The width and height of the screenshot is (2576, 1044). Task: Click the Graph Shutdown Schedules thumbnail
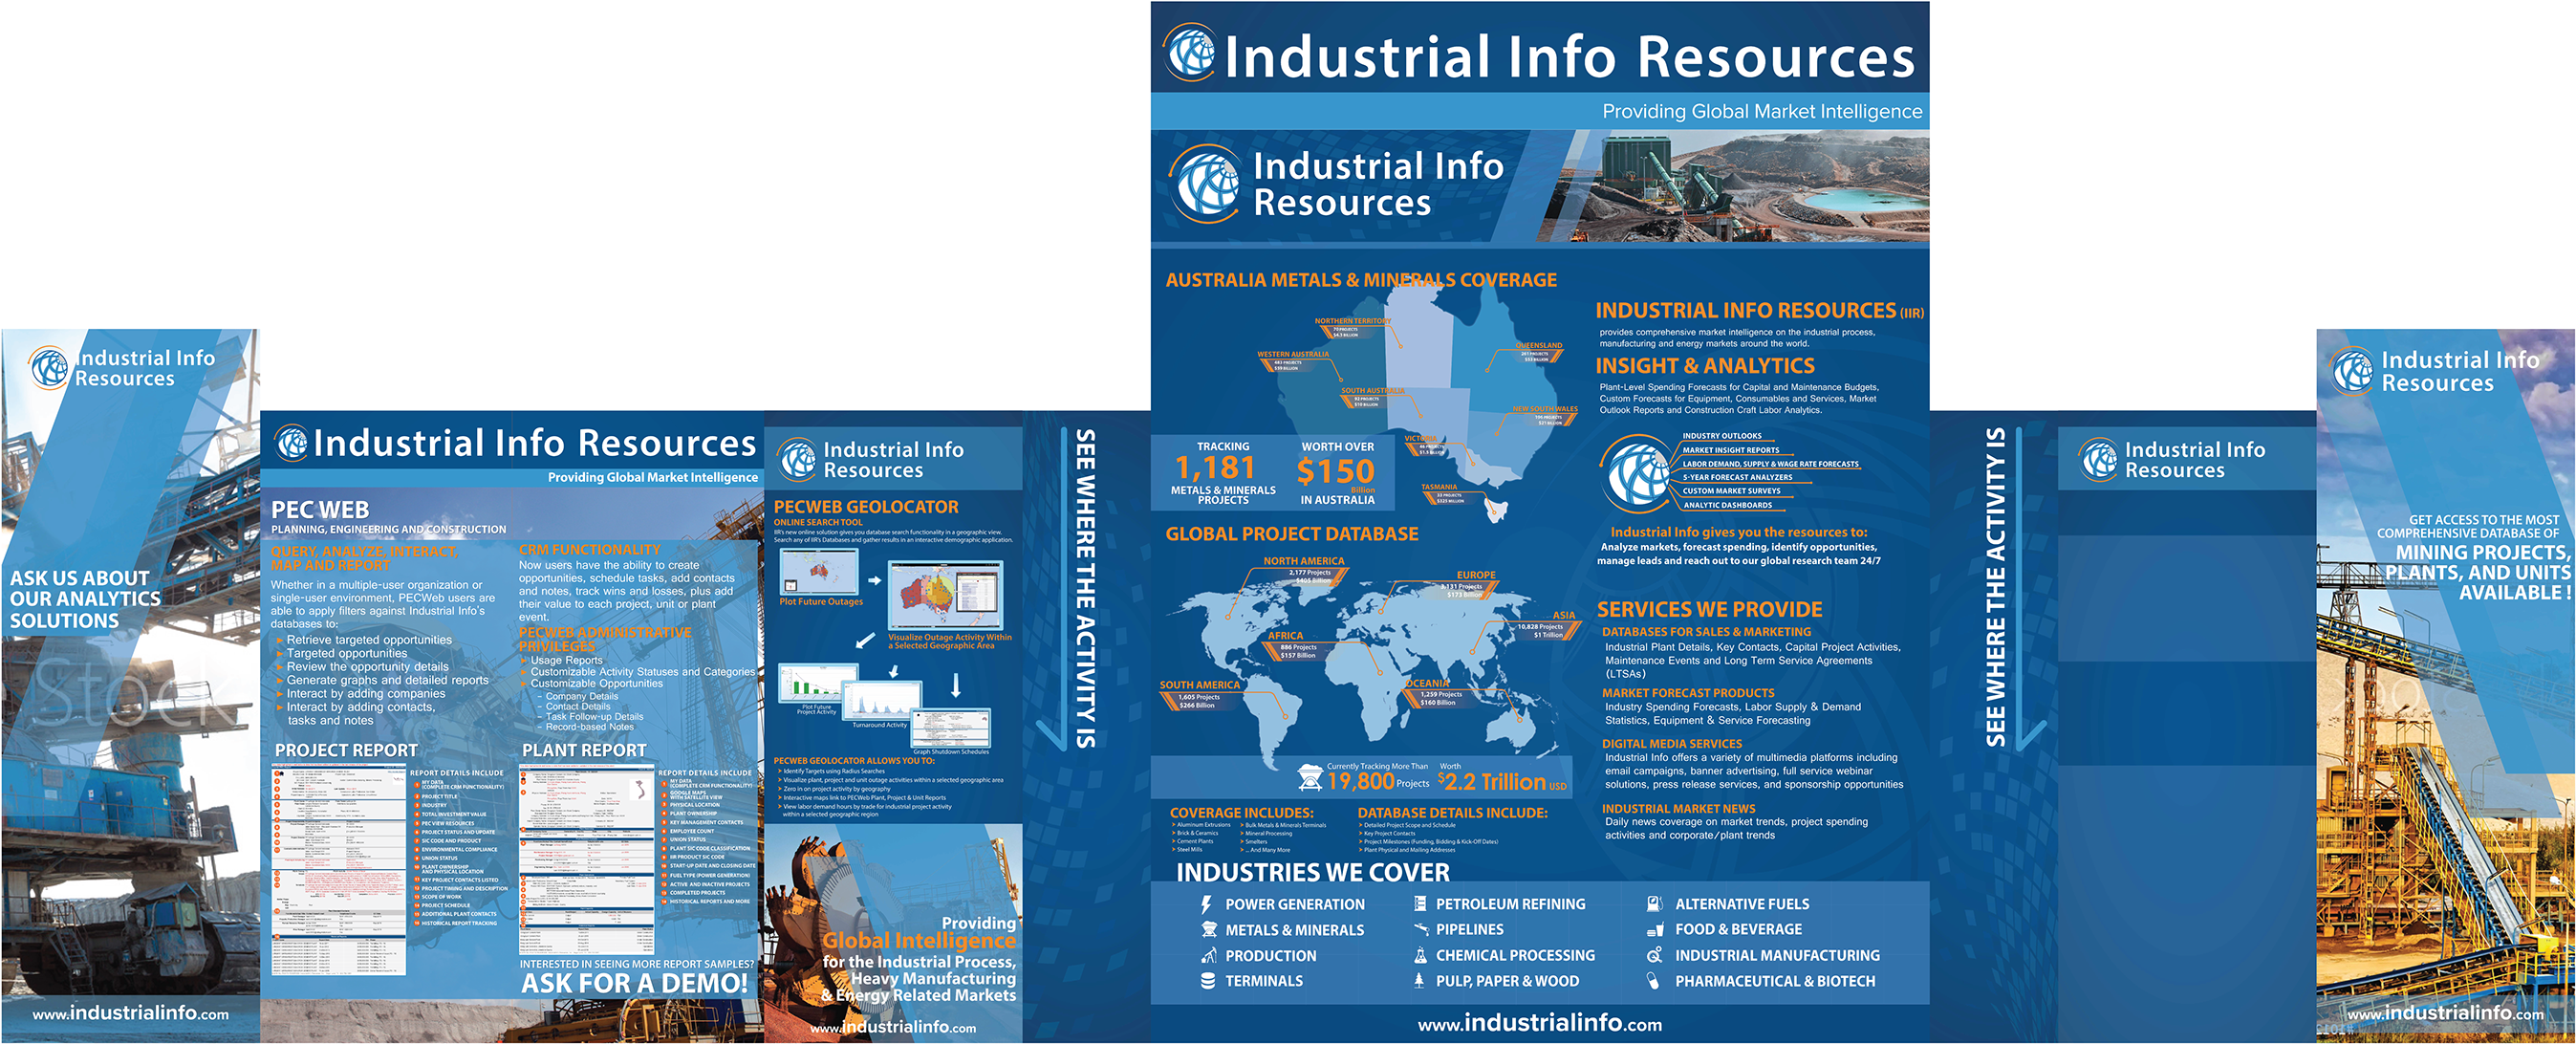[x=951, y=727]
